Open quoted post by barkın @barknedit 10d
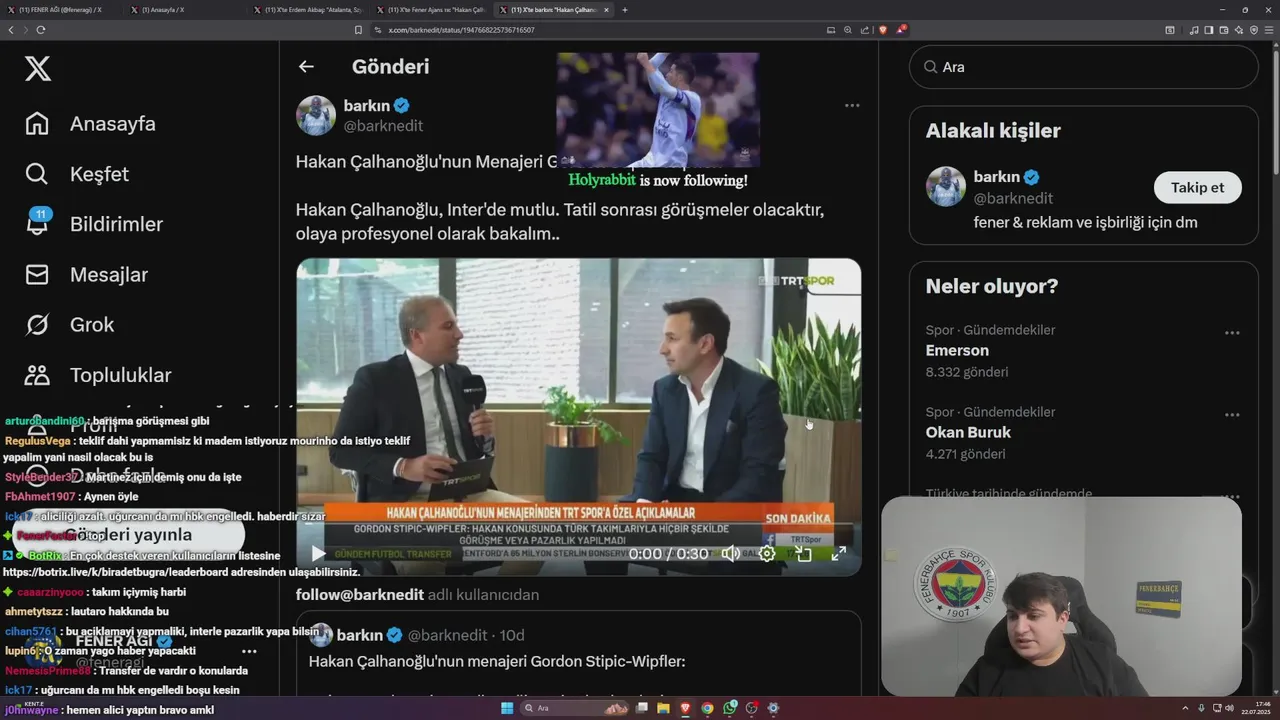 click(x=579, y=653)
